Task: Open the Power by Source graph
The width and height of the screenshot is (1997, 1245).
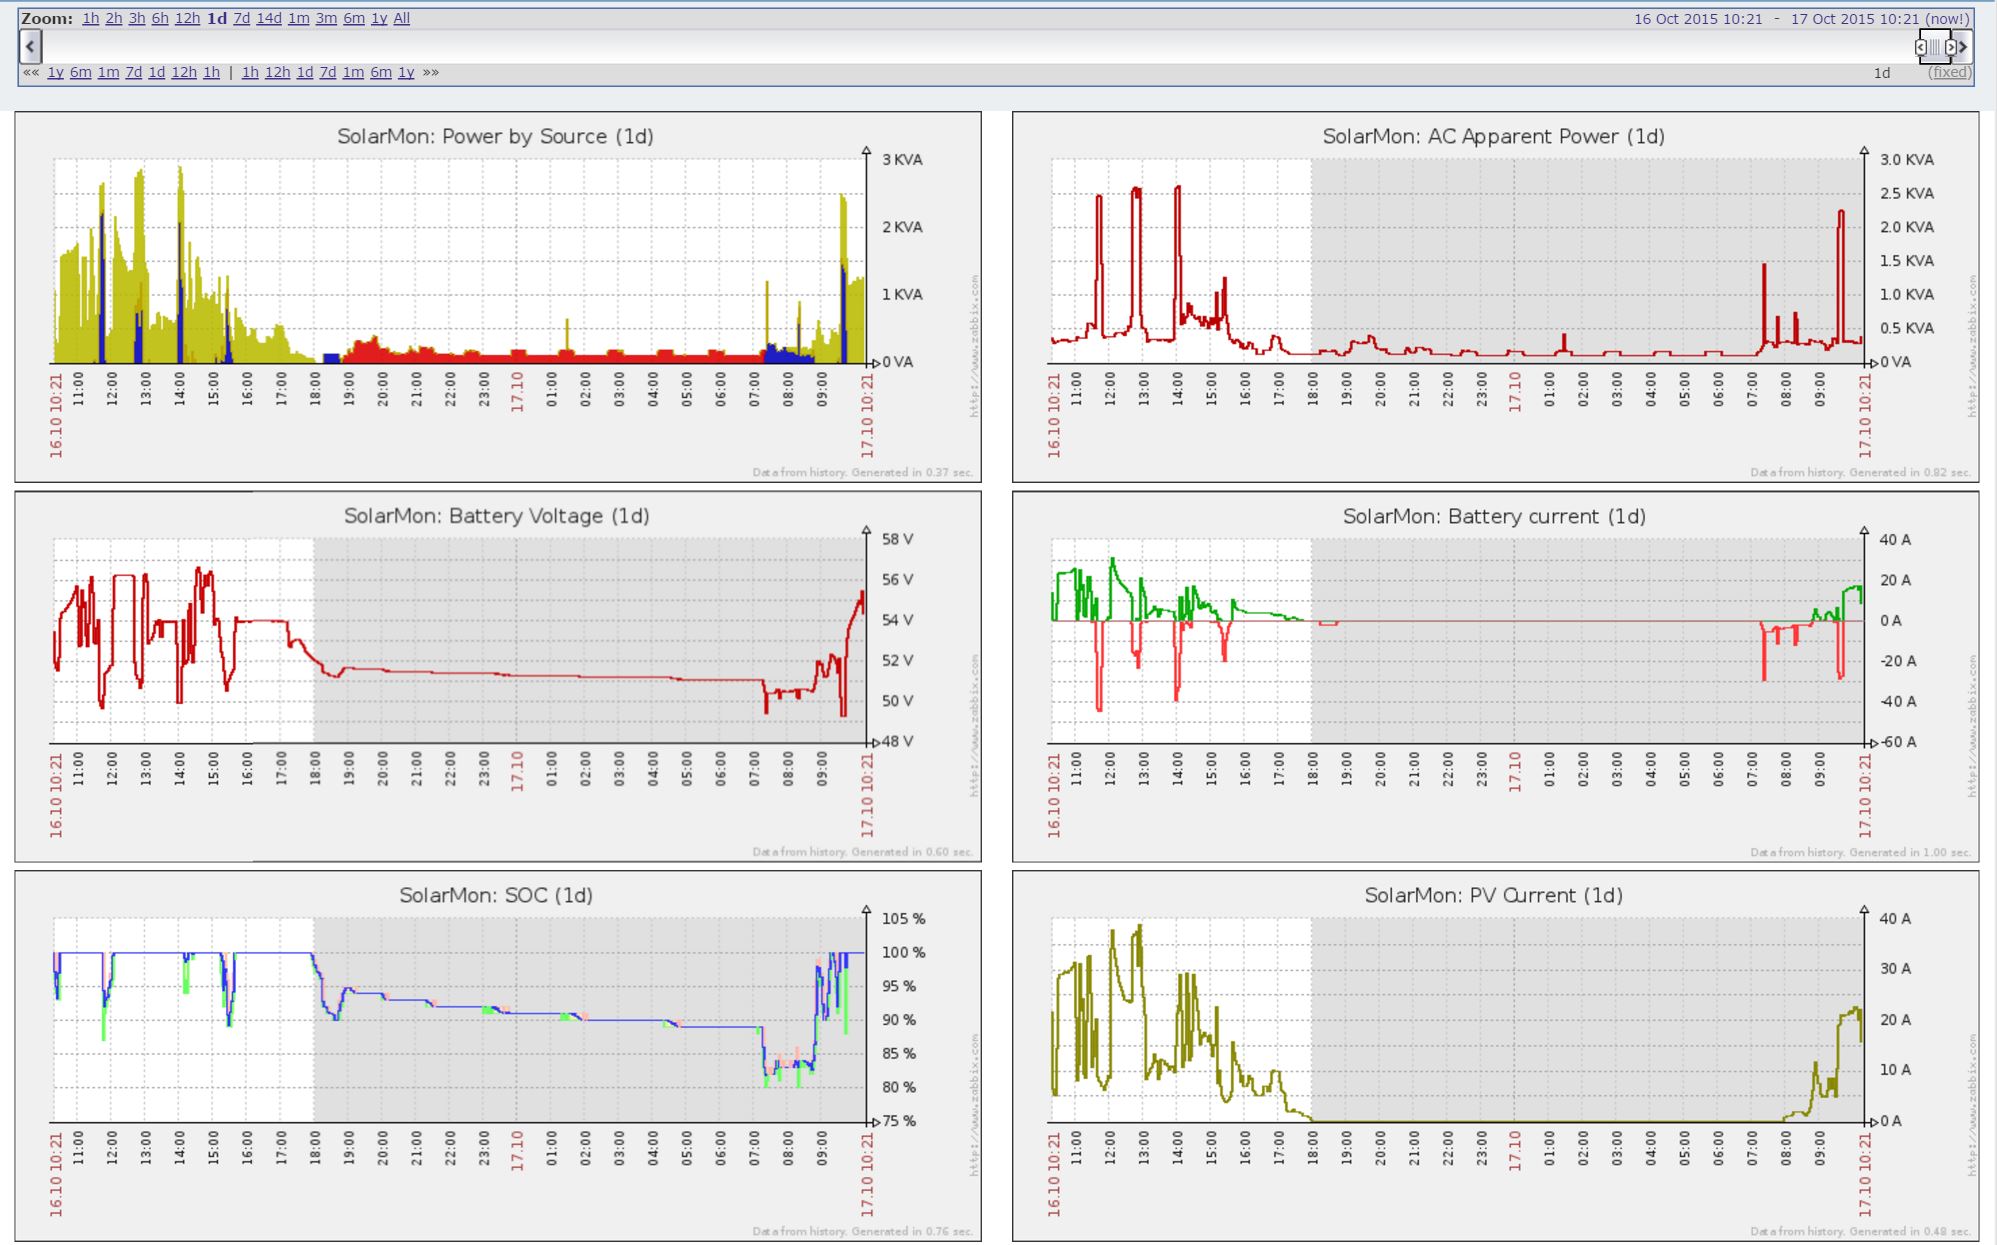Action: click(x=498, y=296)
